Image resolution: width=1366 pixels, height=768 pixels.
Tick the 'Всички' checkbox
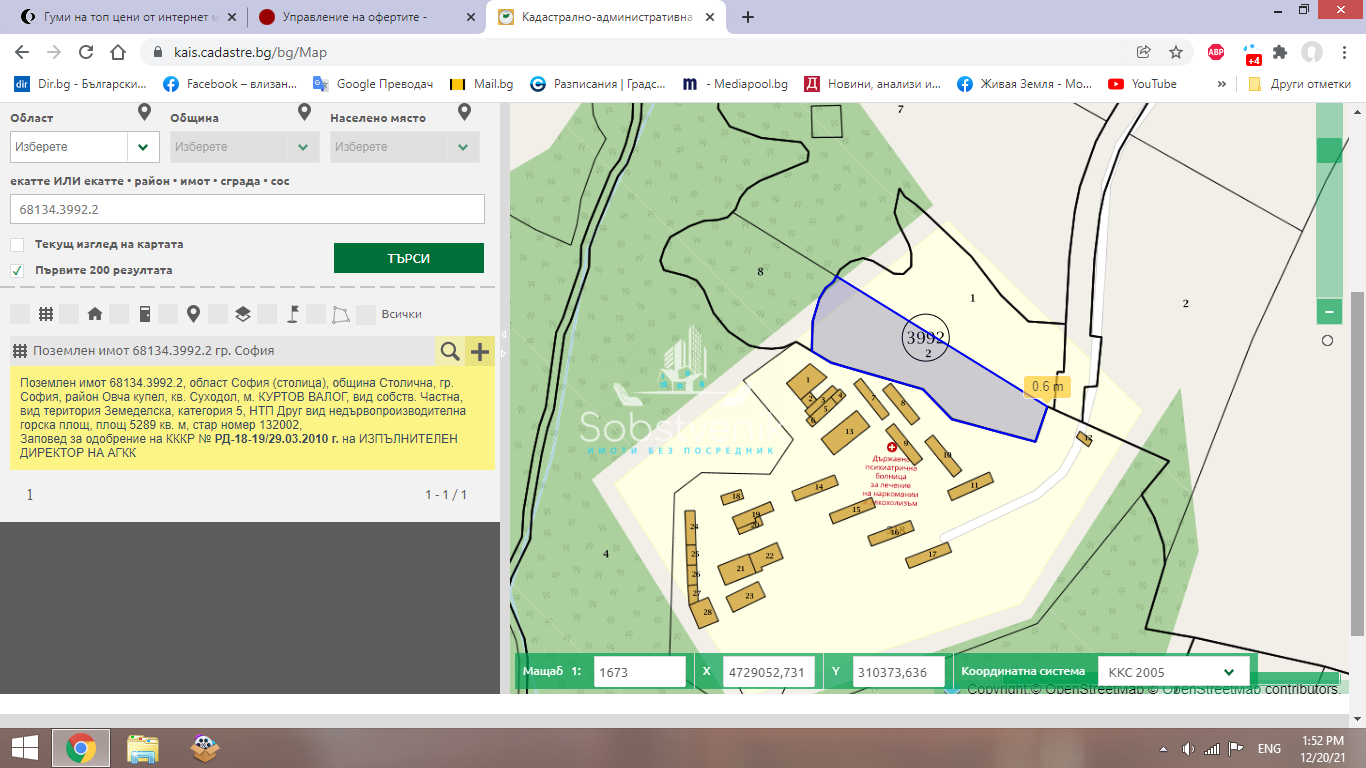tap(366, 314)
